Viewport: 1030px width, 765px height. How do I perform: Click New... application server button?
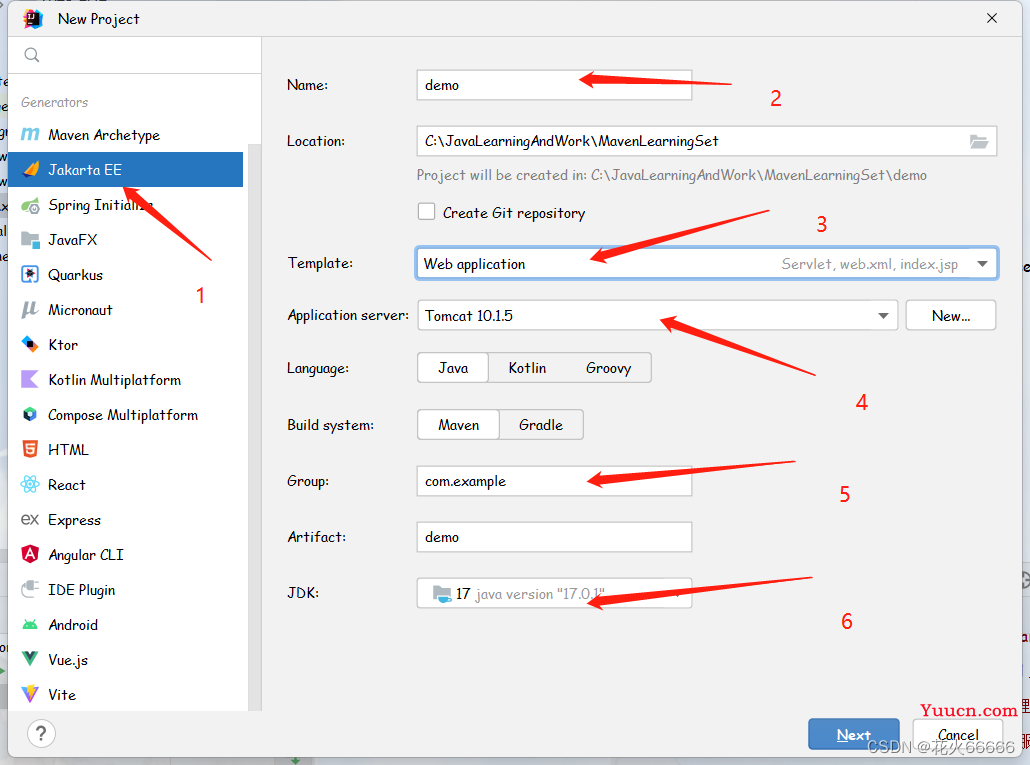pyautogui.click(x=951, y=315)
